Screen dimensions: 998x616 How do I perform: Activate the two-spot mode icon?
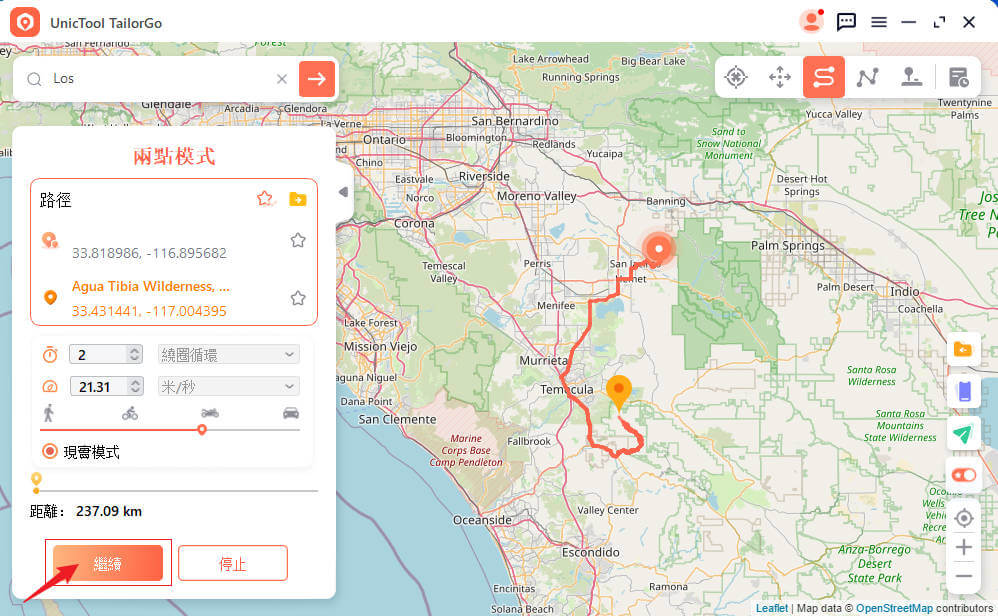click(x=824, y=77)
